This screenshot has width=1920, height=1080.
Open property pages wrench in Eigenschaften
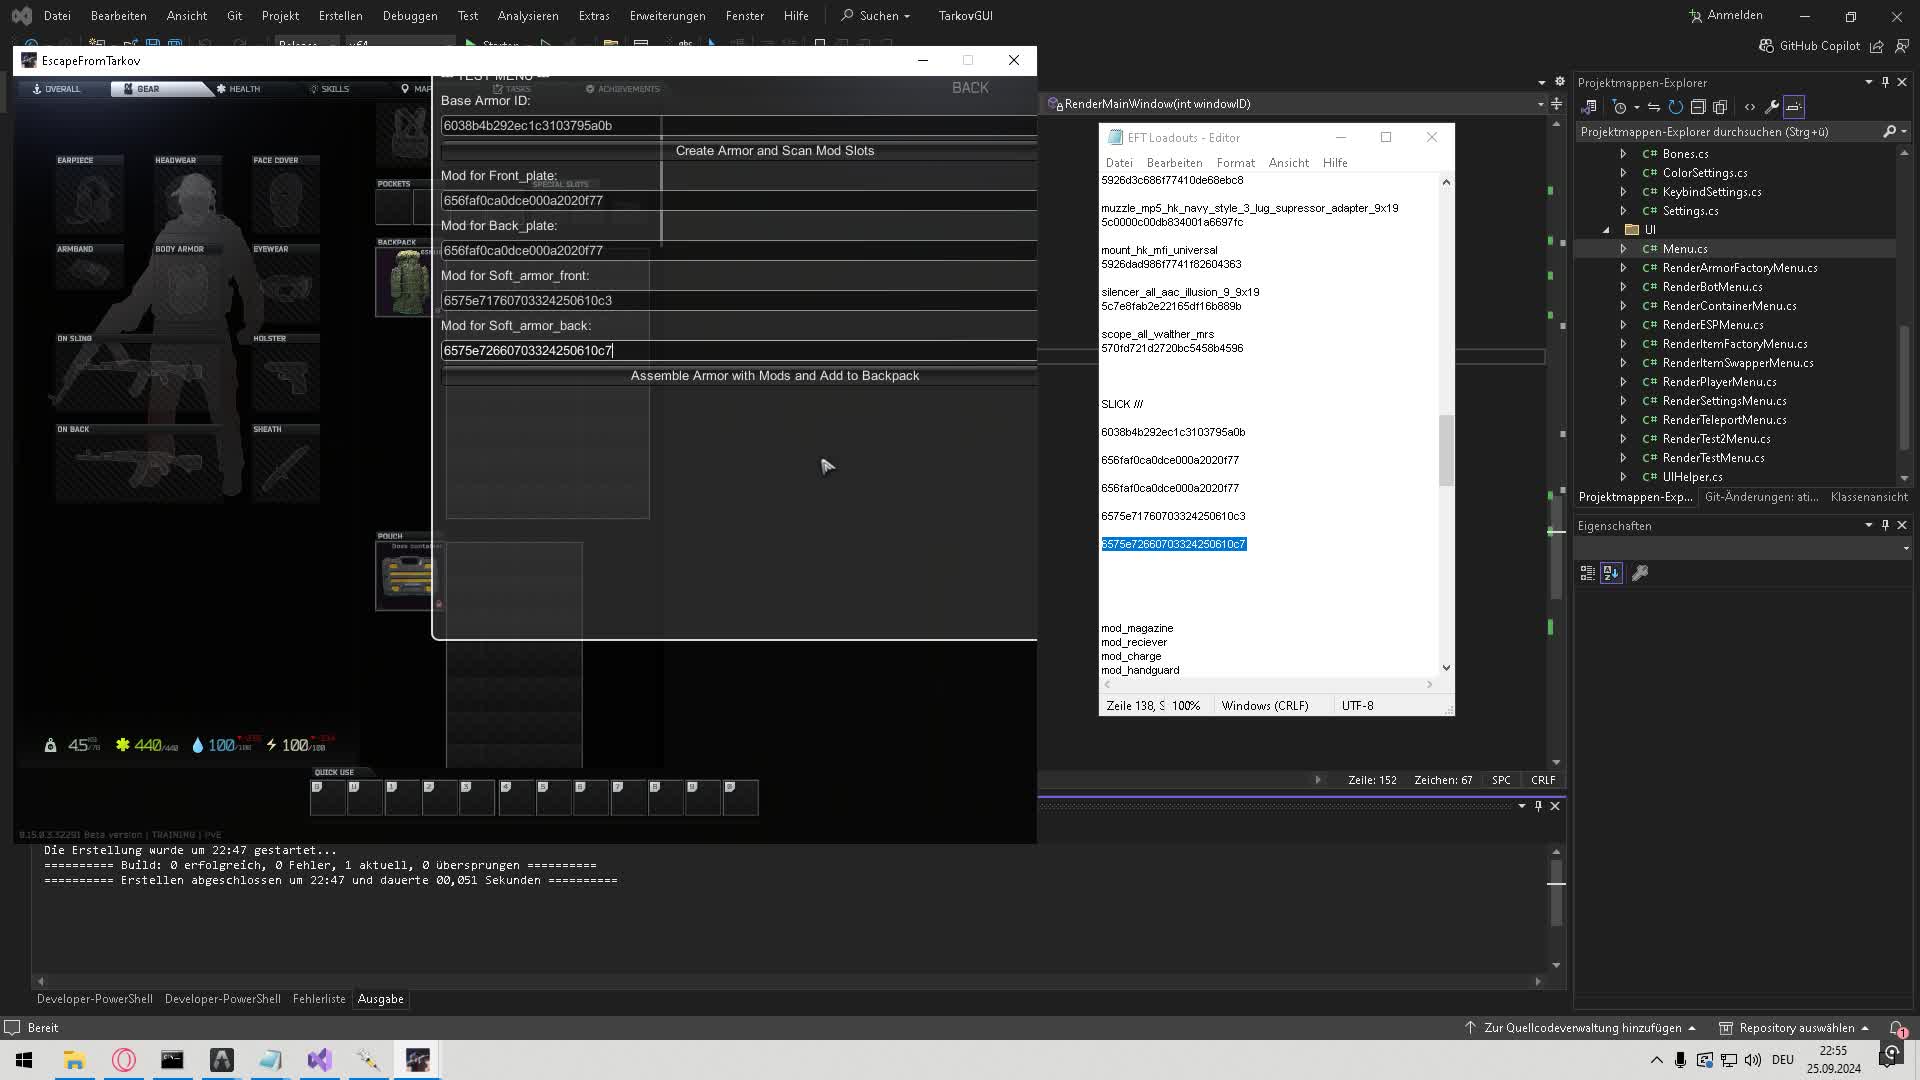tap(1640, 573)
